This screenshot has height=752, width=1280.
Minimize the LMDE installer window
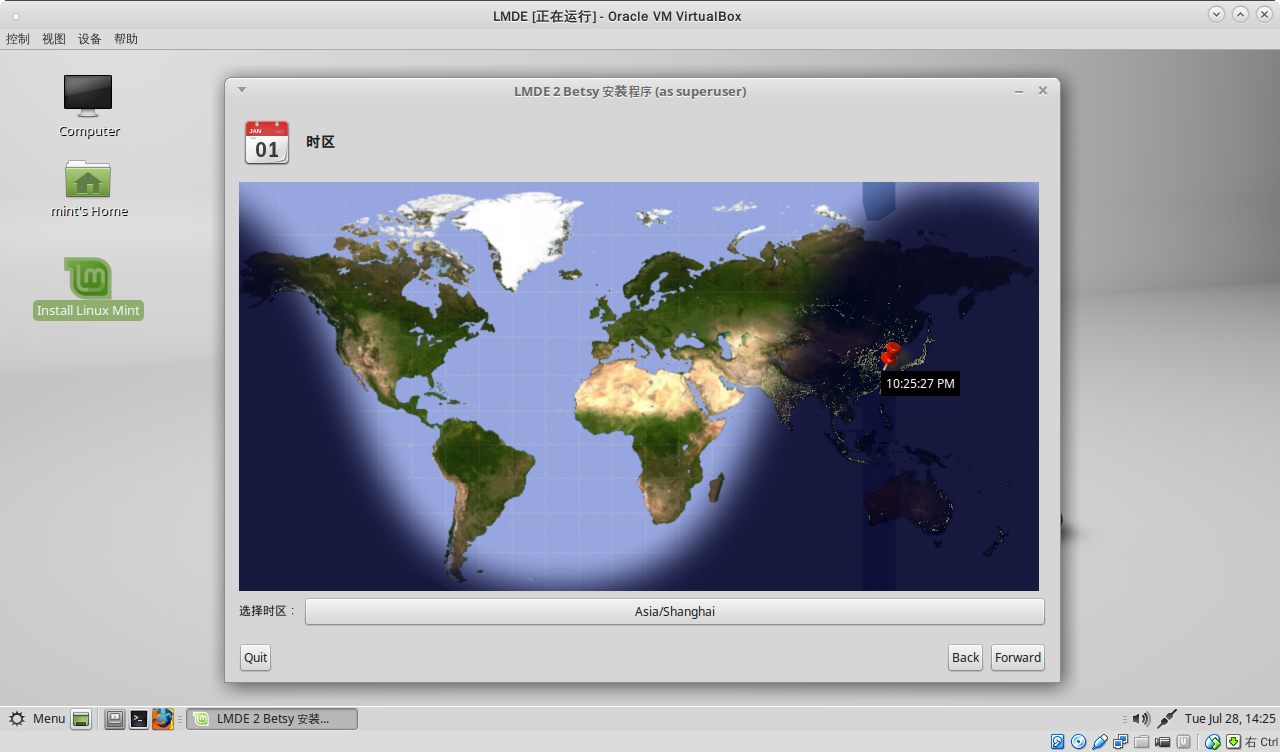(x=1019, y=91)
